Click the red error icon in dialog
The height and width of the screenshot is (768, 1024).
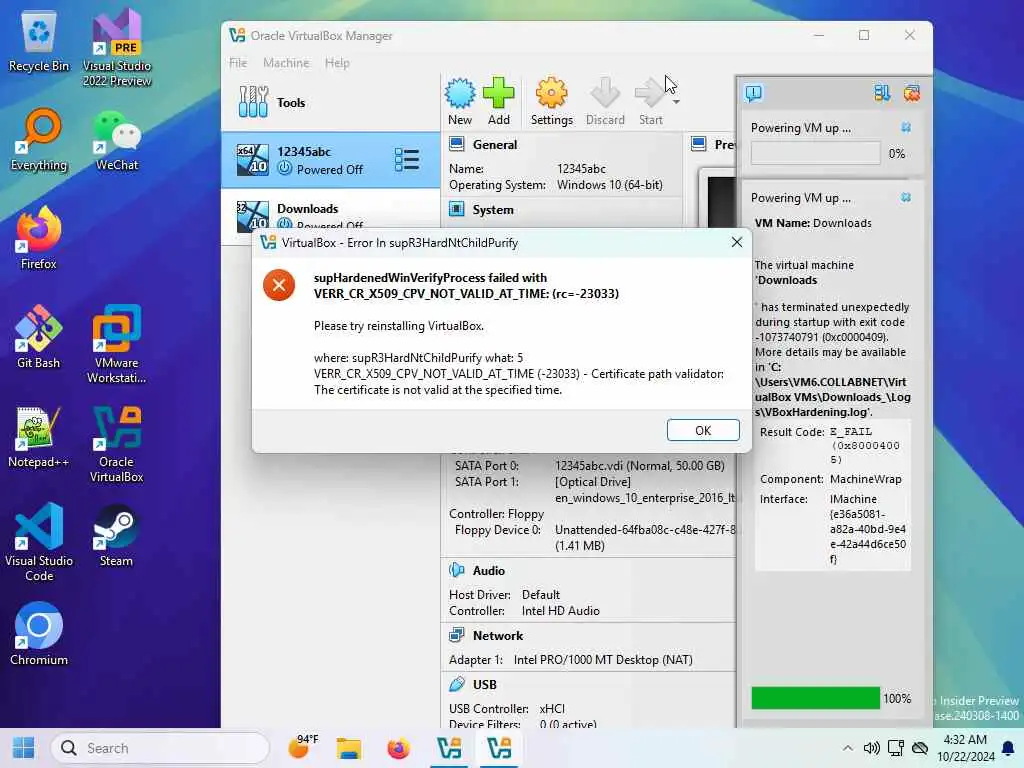[x=279, y=285]
